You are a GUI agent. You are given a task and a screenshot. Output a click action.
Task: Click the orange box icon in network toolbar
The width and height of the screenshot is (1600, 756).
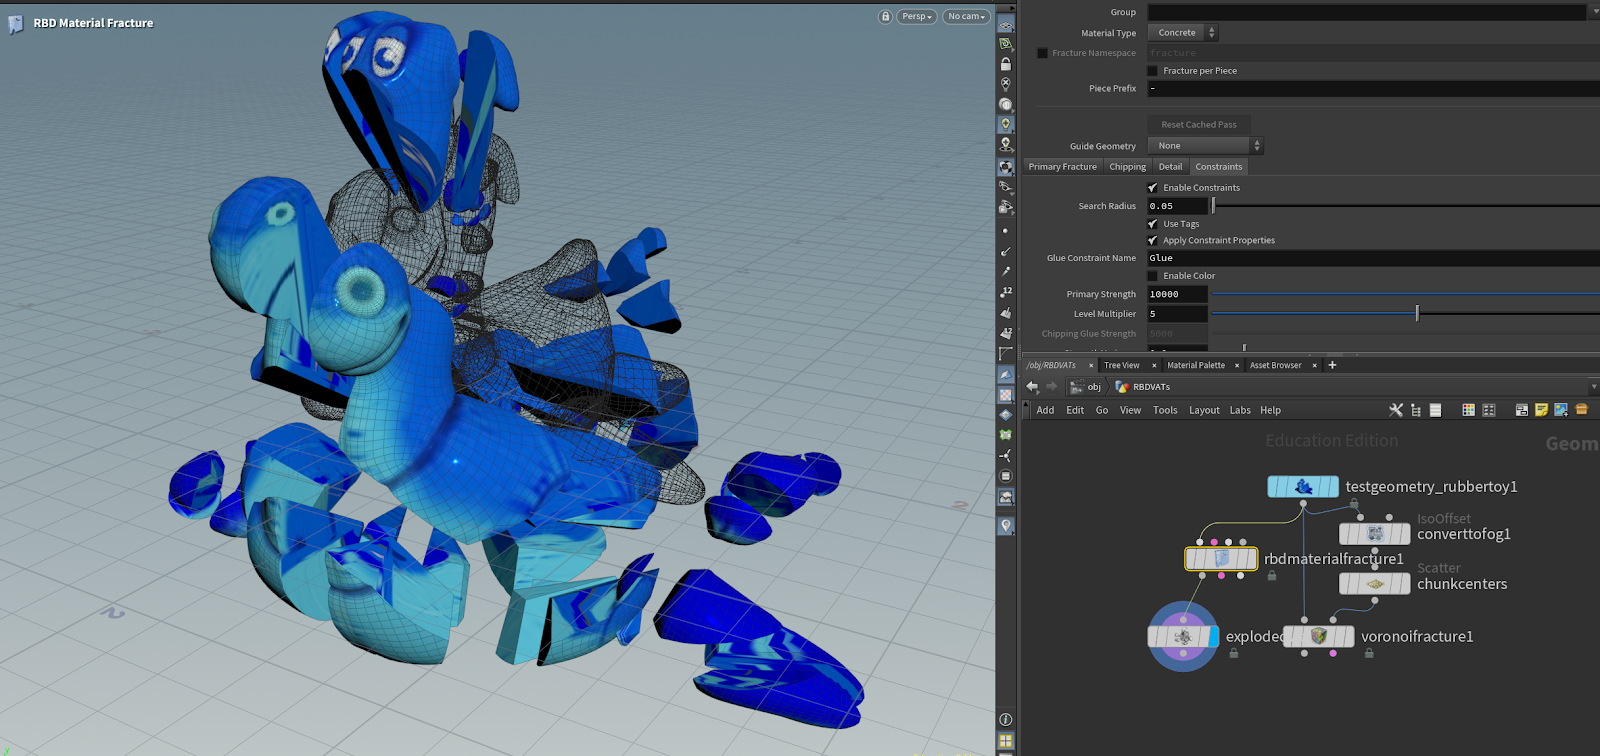[1581, 410]
